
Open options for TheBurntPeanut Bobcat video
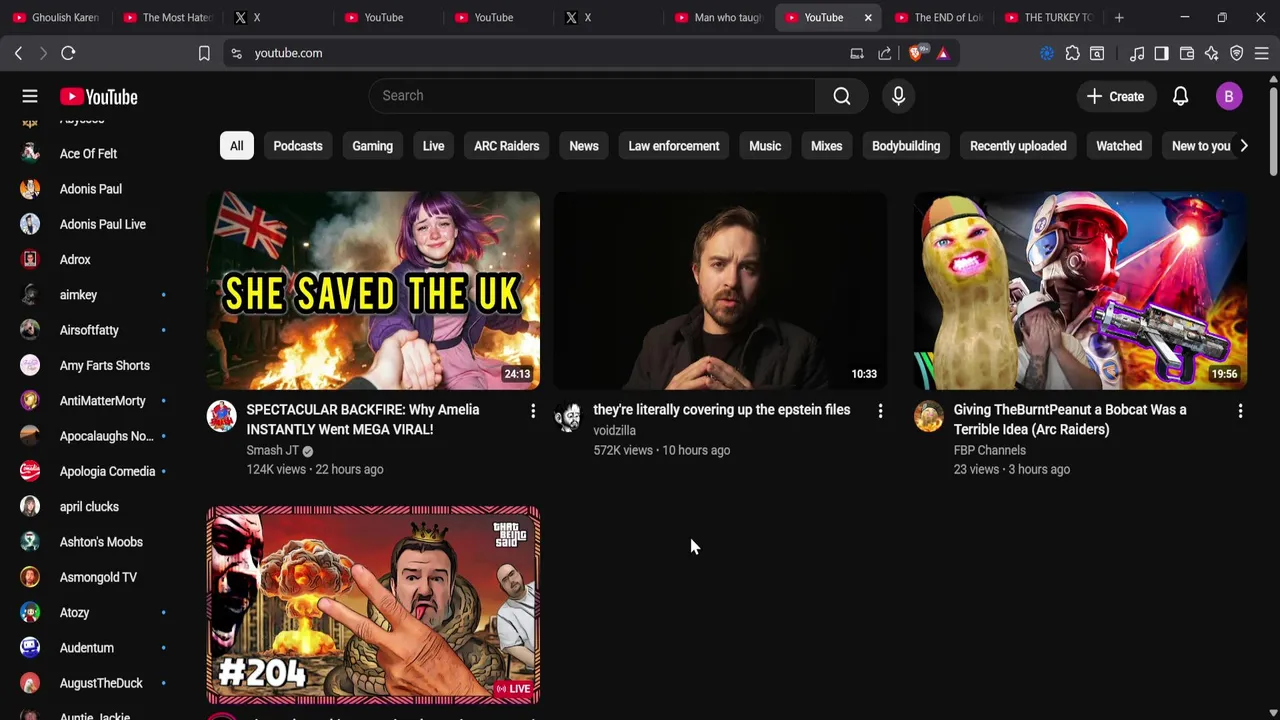[x=1240, y=411]
